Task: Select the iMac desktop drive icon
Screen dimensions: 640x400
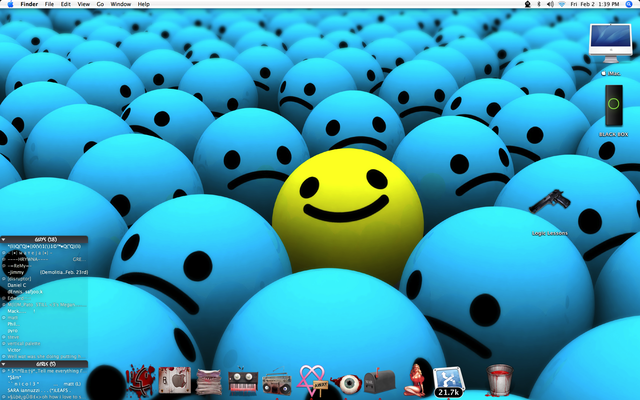Action: coord(611,43)
